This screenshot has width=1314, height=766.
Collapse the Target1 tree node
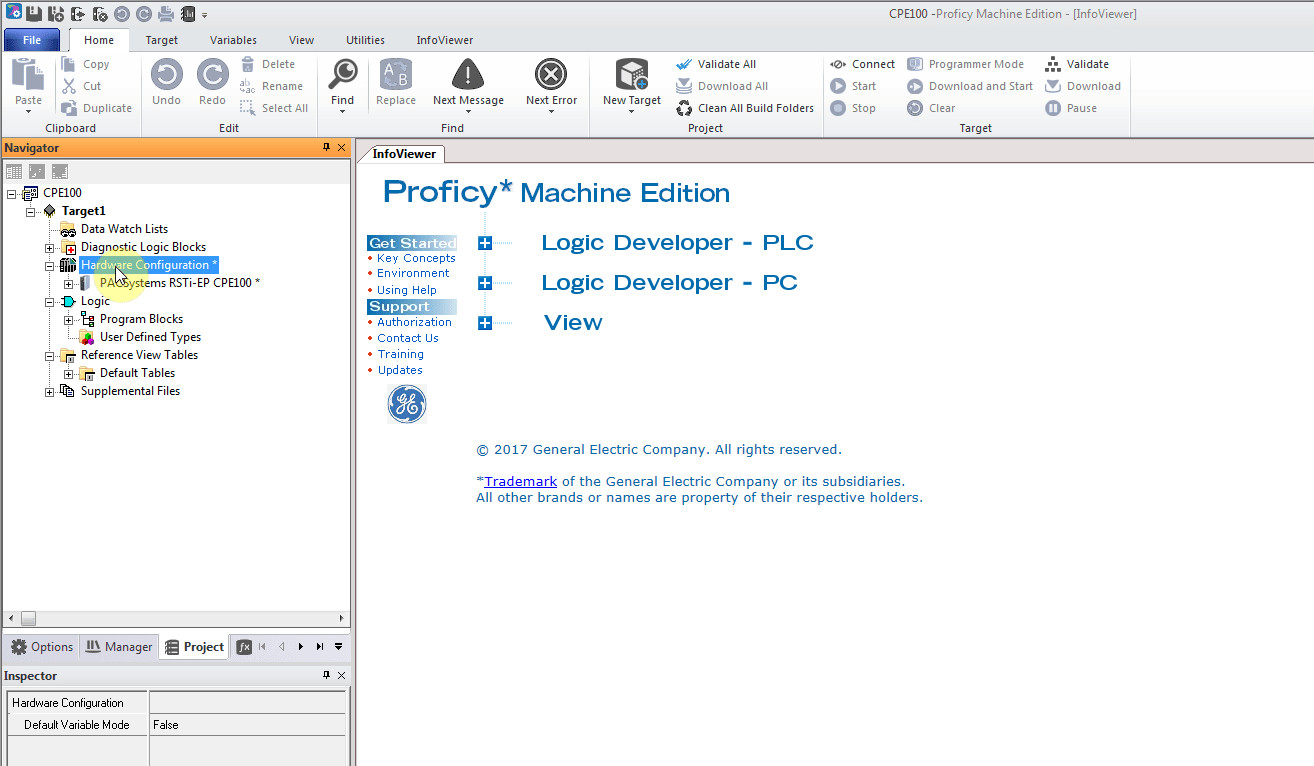coord(31,212)
